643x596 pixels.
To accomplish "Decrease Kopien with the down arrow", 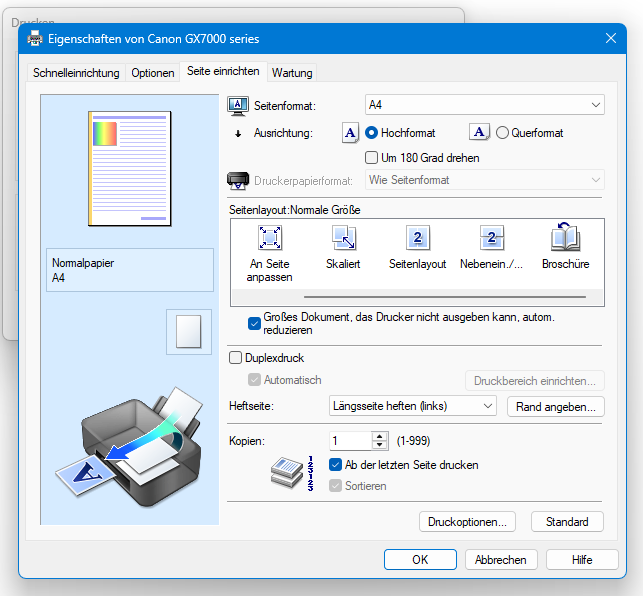I will [380, 445].
